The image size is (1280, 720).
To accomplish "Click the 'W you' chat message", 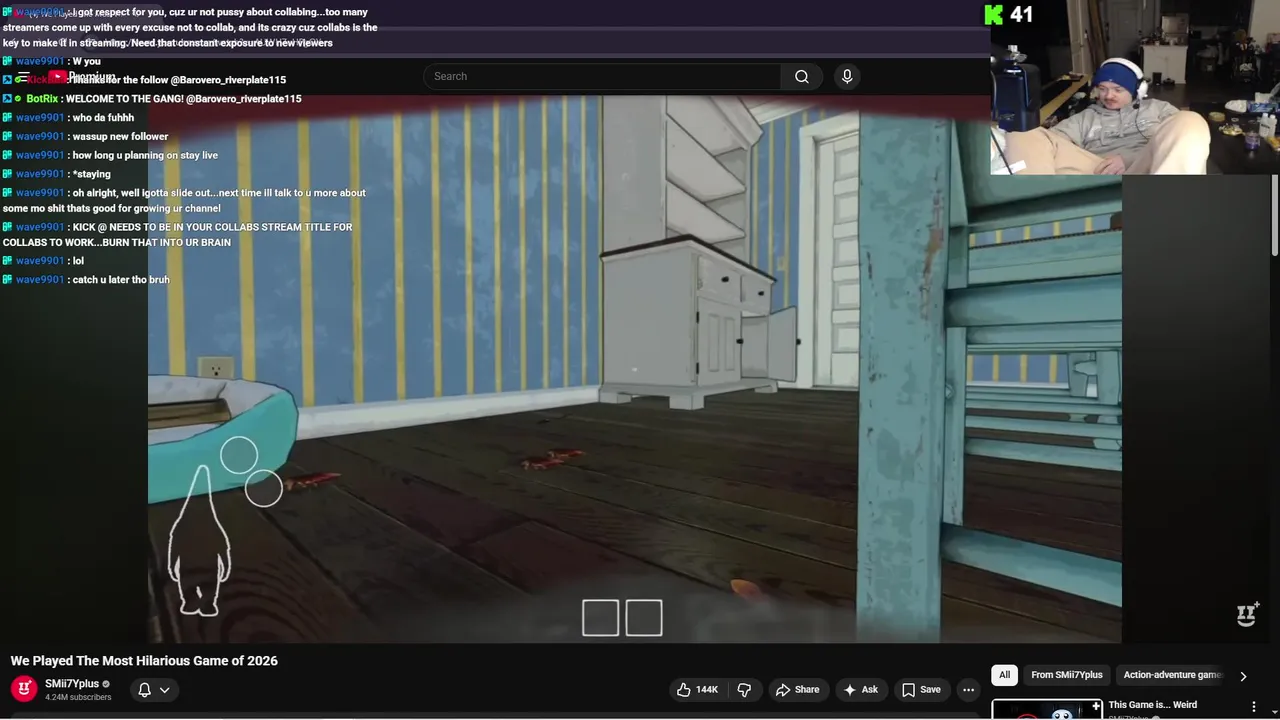I will (87, 62).
